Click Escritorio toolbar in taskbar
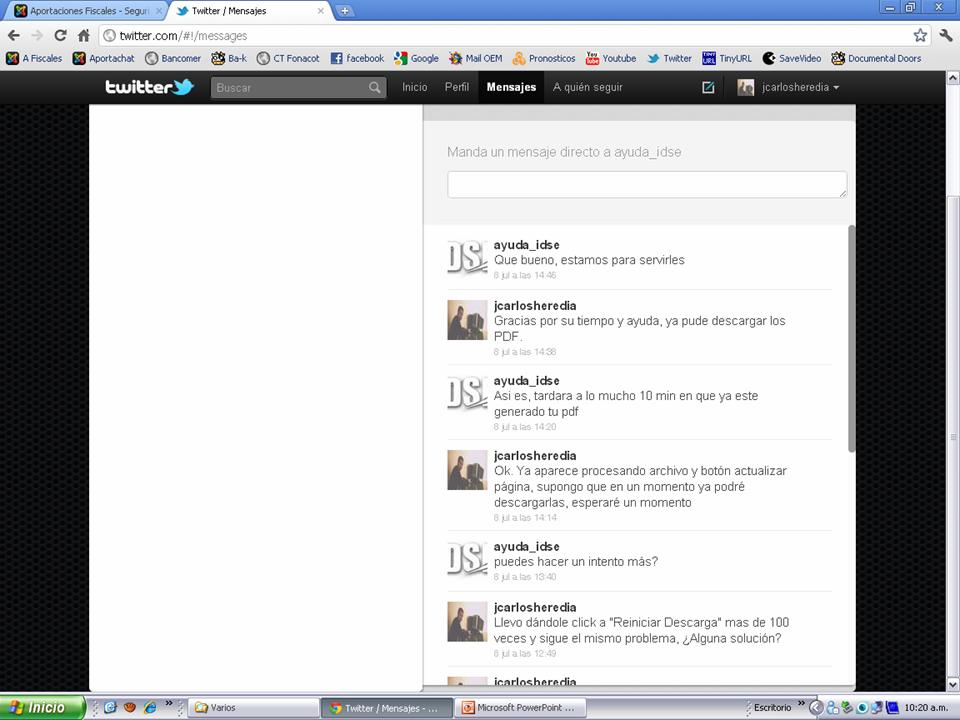This screenshot has height=720, width=960. point(772,708)
